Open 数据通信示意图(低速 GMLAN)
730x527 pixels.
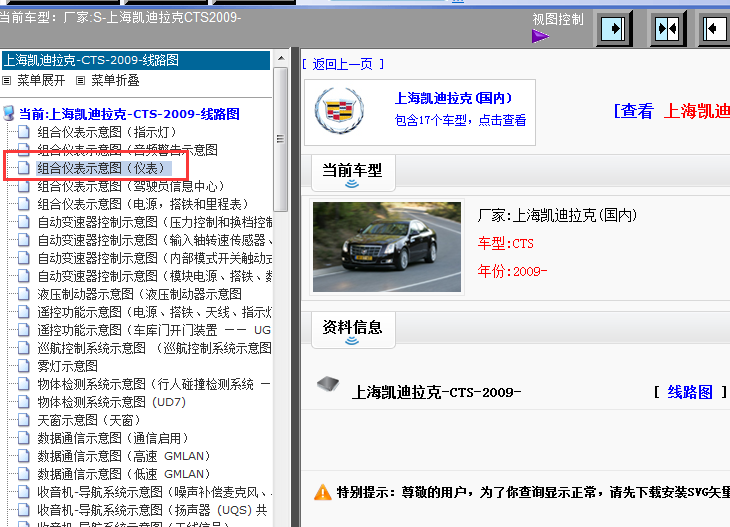124,474
